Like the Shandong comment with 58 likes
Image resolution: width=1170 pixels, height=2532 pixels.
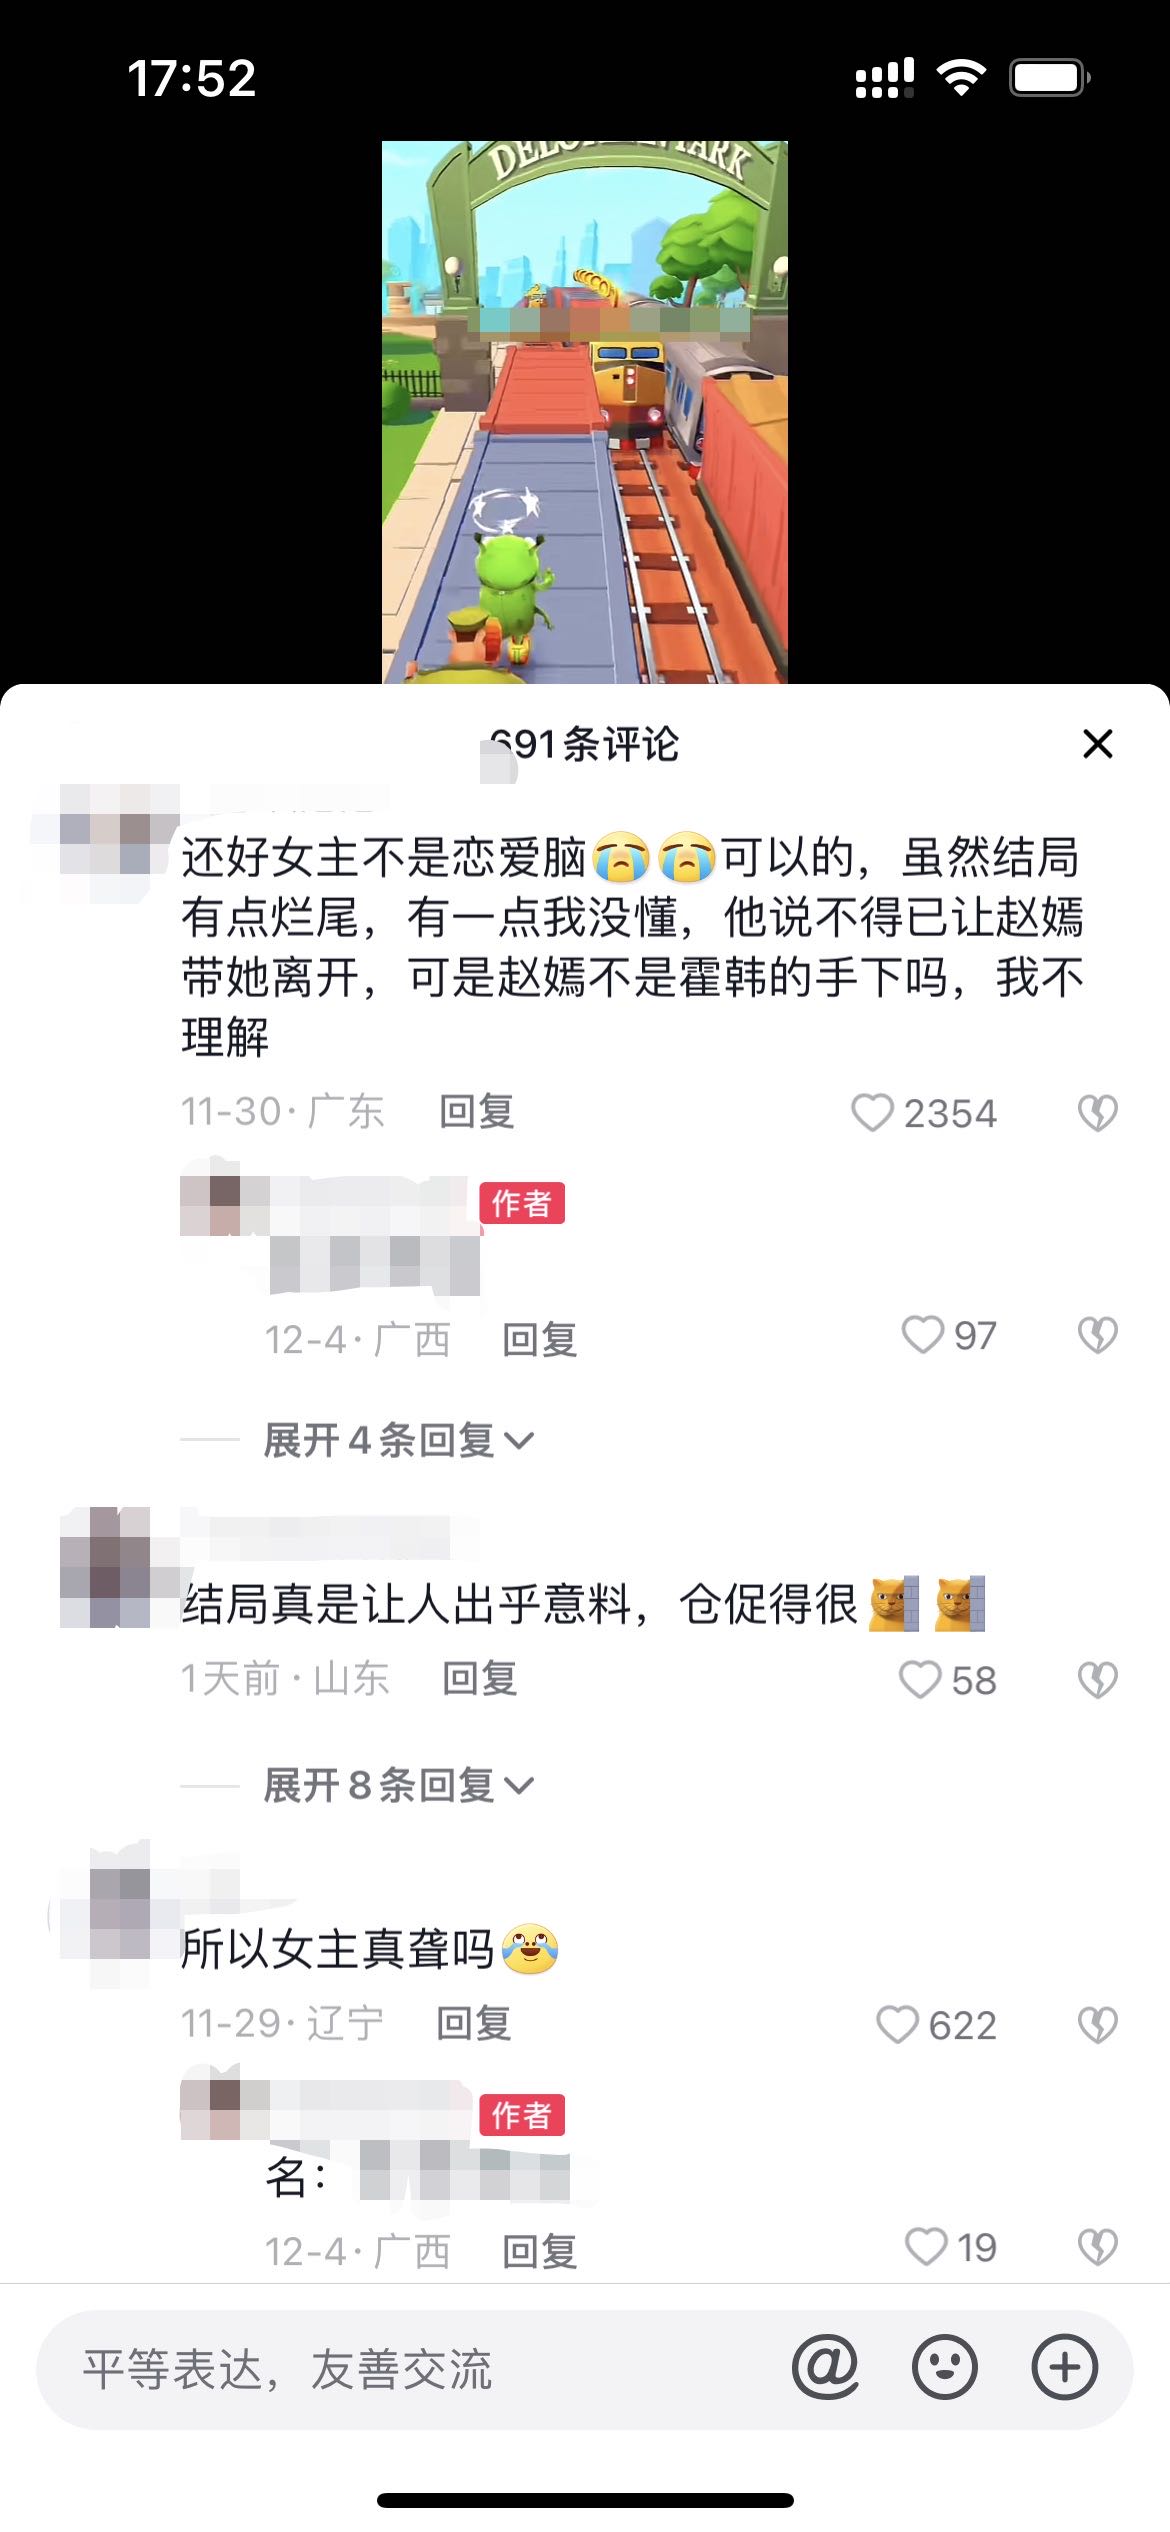click(x=920, y=1680)
